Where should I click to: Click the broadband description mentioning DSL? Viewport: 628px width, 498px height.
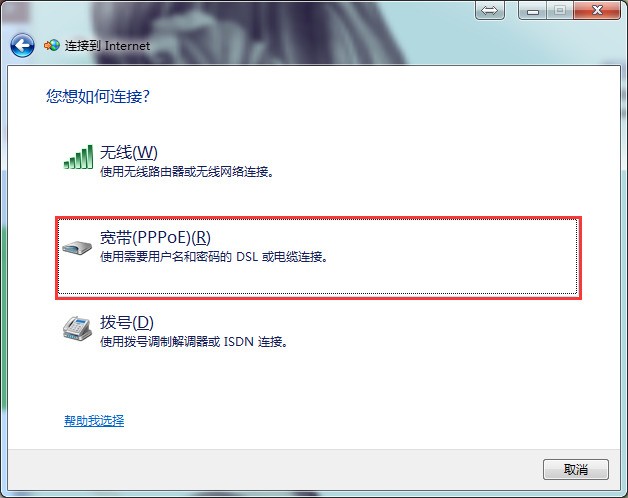point(214,257)
